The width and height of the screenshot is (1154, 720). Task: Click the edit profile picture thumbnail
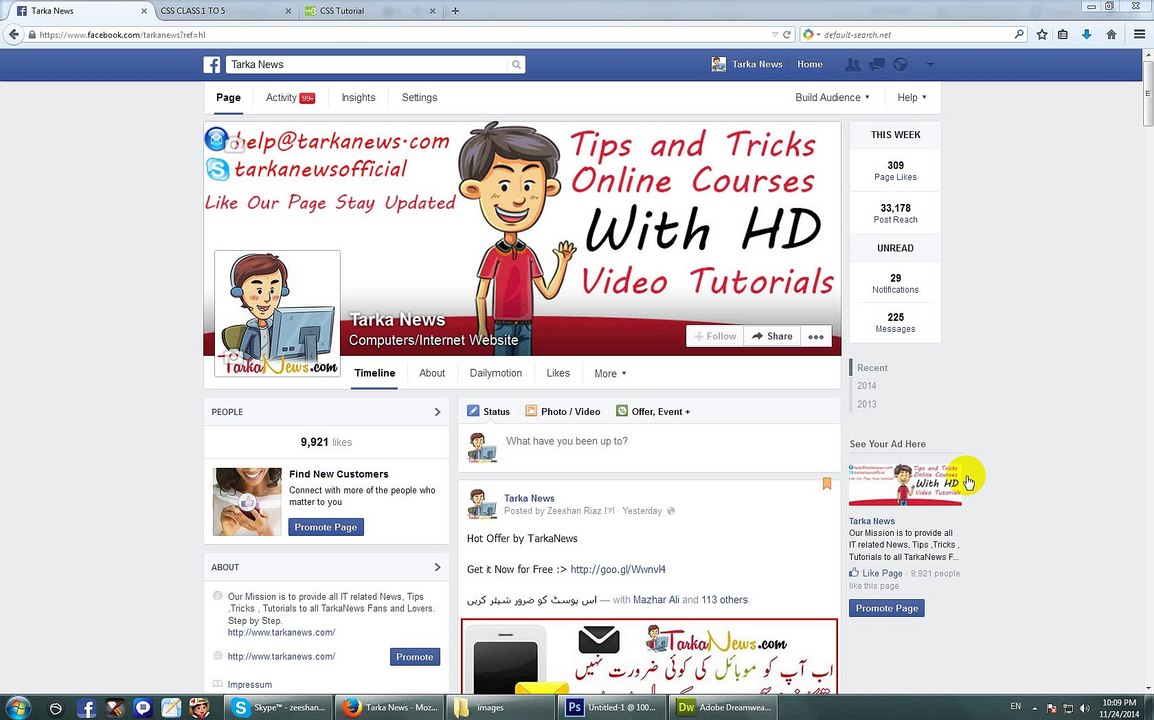point(277,314)
